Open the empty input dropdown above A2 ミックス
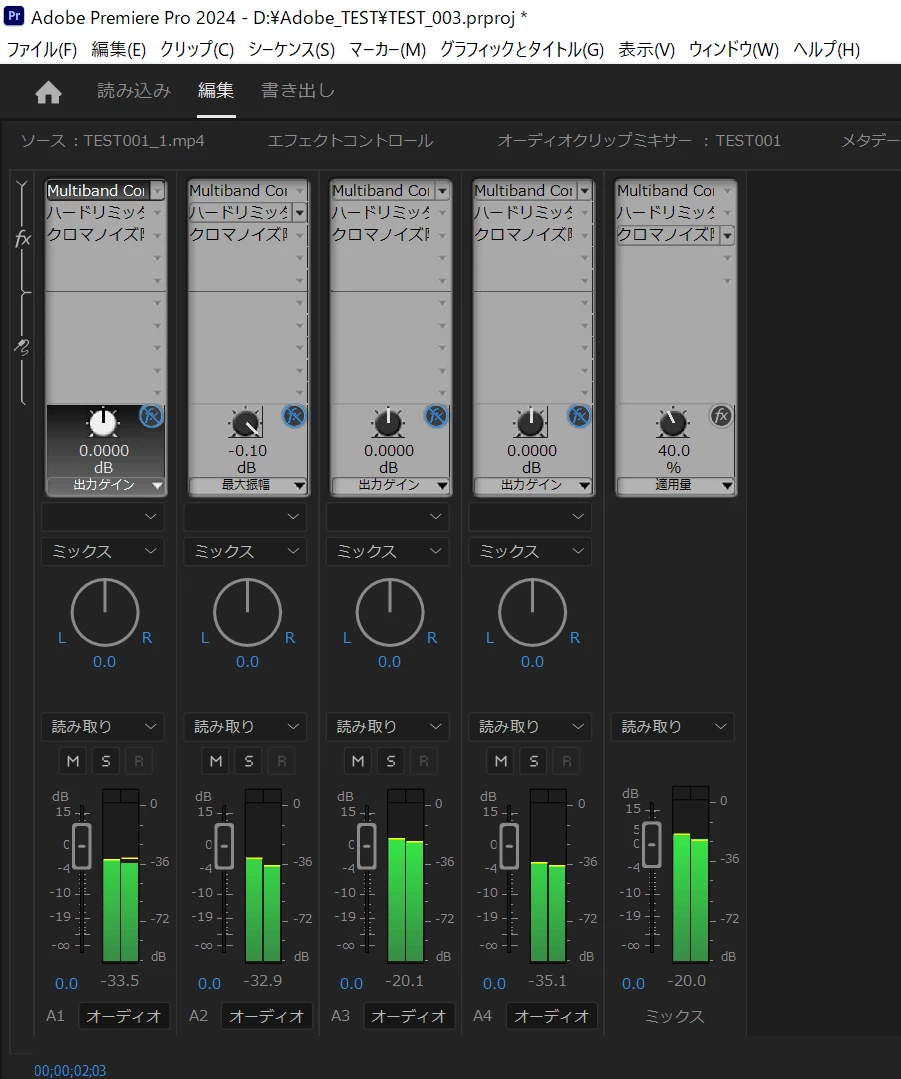This screenshot has width=901, height=1079. tap(245, 517)
